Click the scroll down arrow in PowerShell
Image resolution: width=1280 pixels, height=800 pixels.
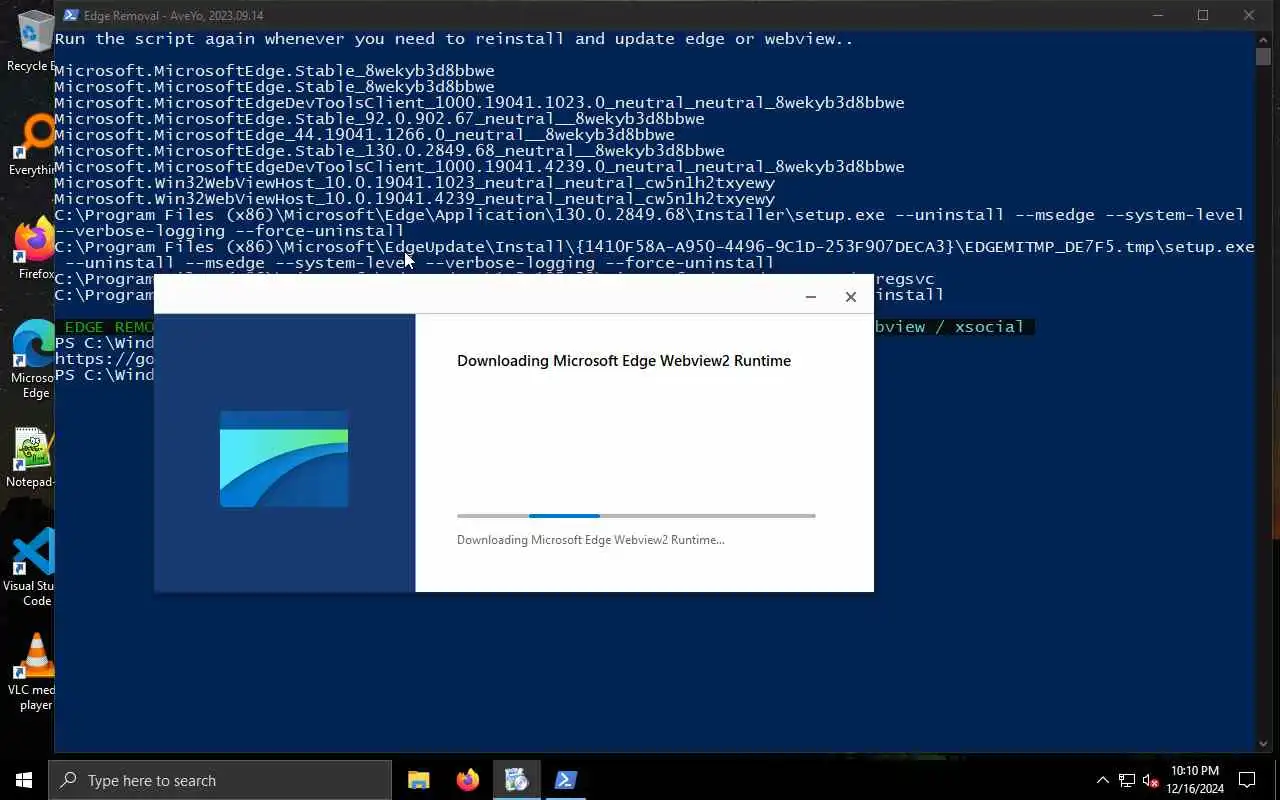(x=1264, y=743)
